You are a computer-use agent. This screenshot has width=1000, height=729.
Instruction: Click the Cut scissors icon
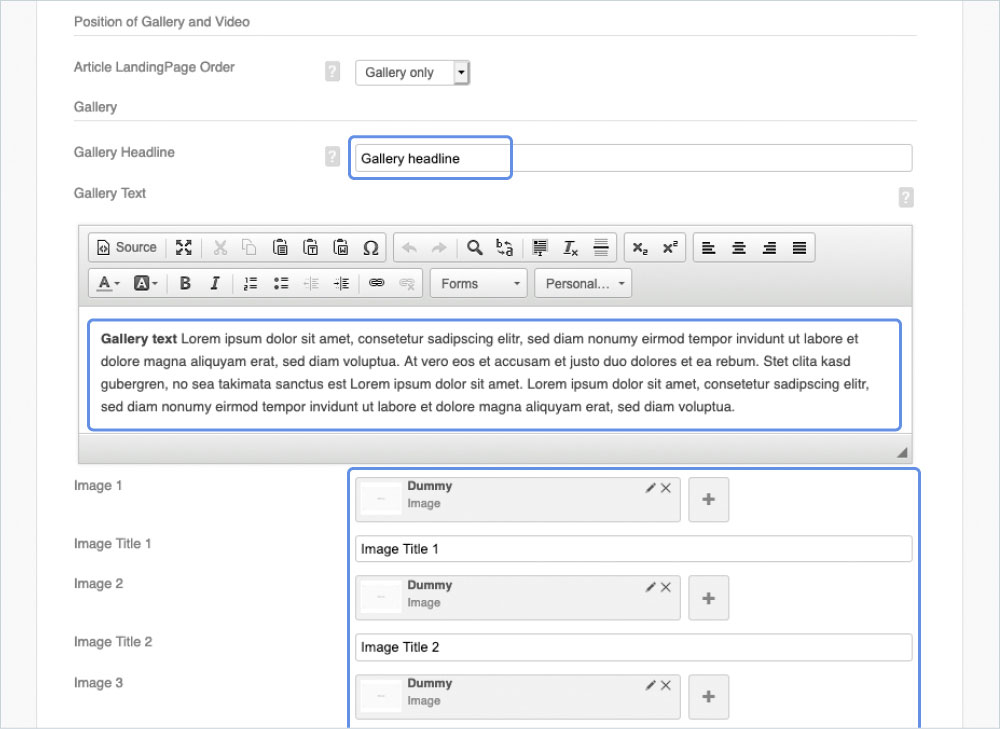[x=220, y=247]
